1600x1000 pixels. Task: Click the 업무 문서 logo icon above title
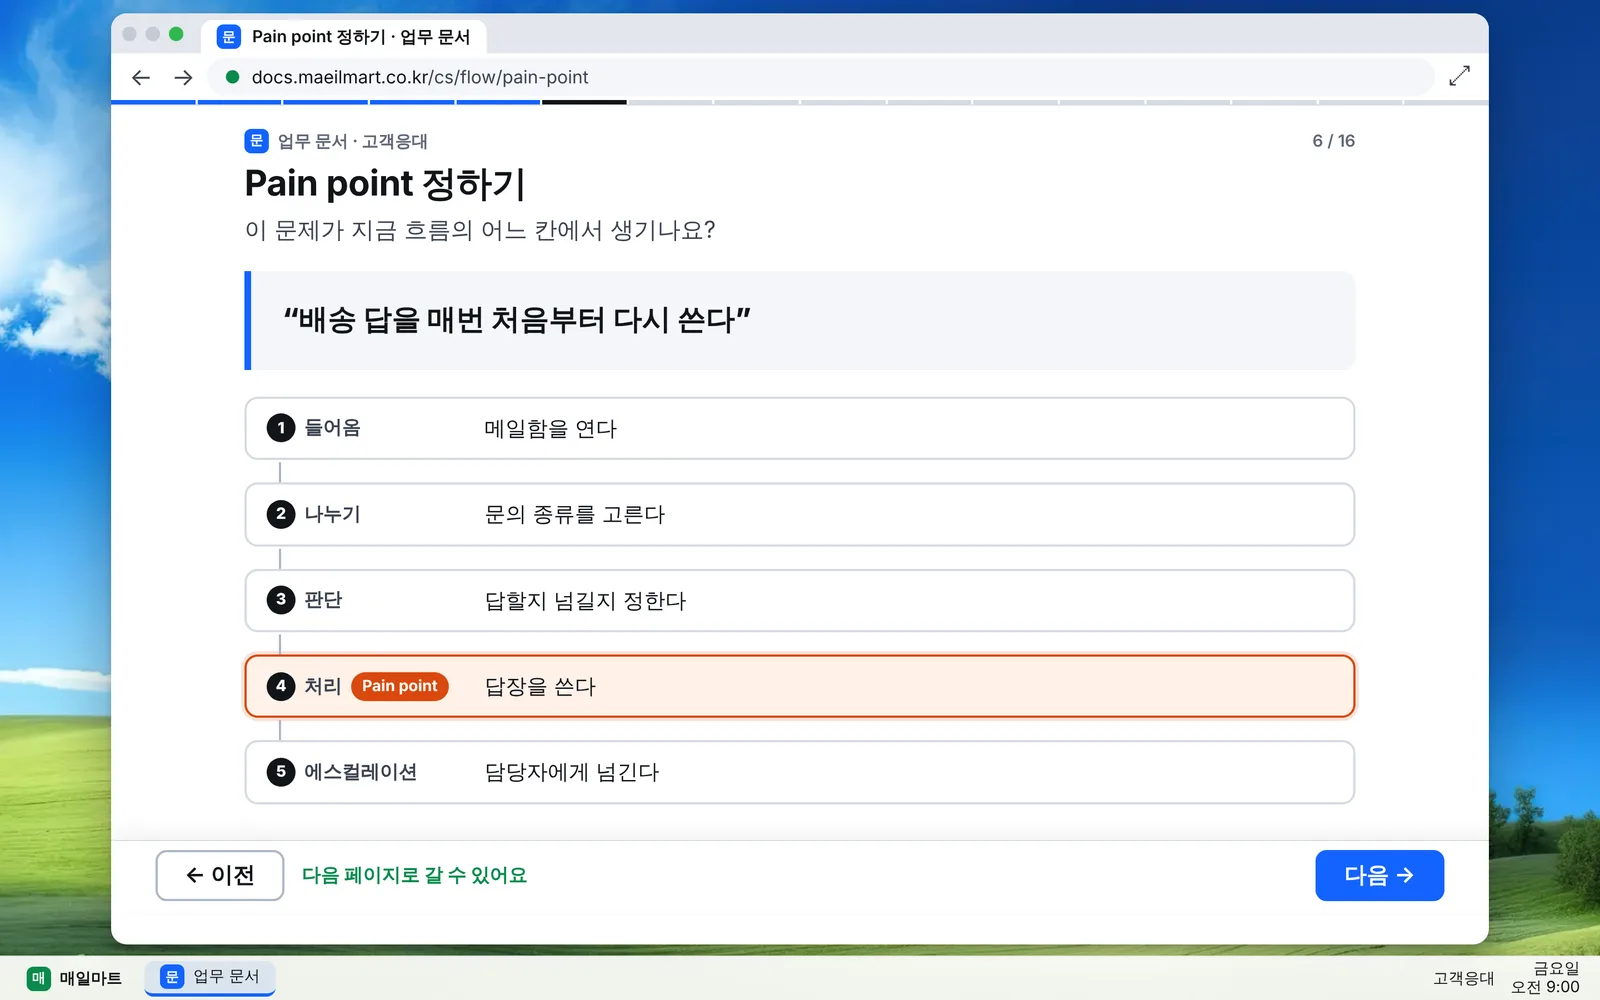point(256,141)
